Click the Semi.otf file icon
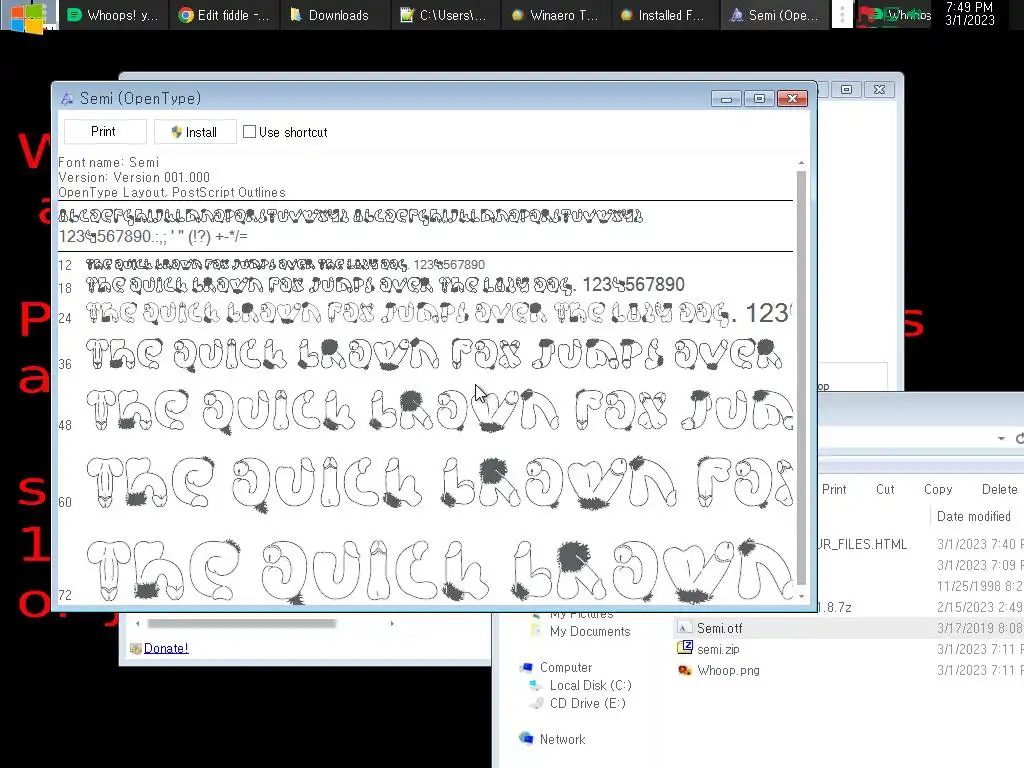This screenshot has width=1024, height=768. [x=684, y=628]
